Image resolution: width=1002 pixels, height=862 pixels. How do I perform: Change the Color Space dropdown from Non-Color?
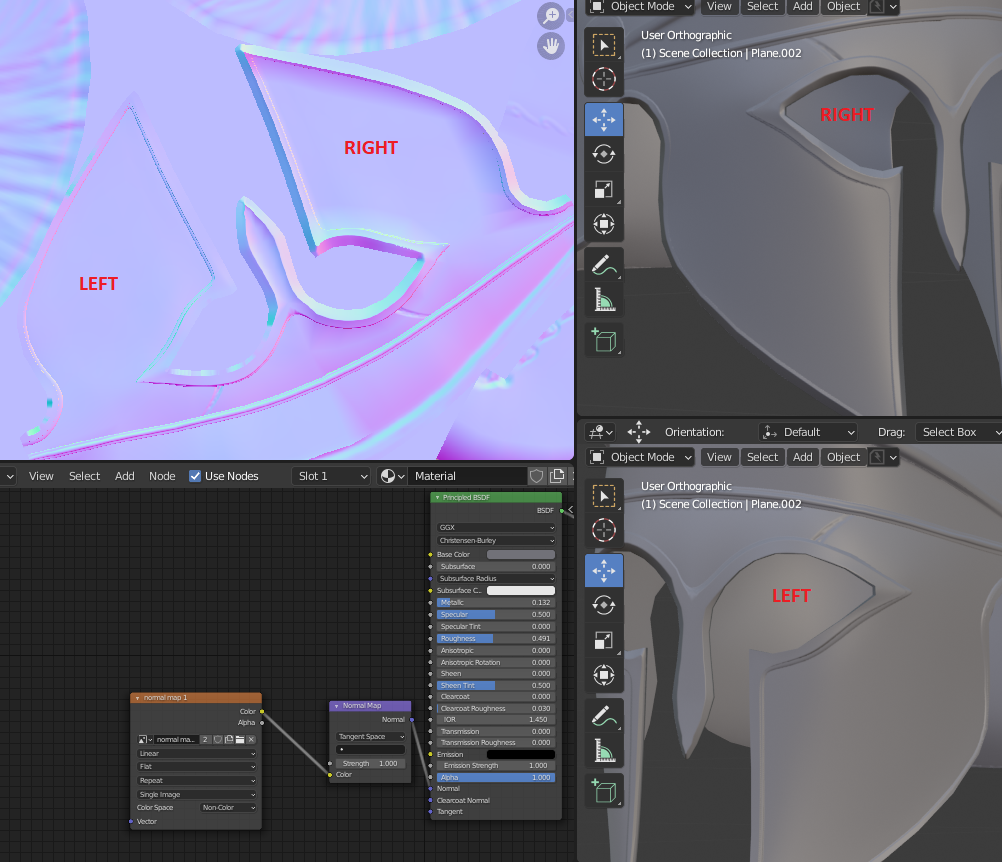228,807
